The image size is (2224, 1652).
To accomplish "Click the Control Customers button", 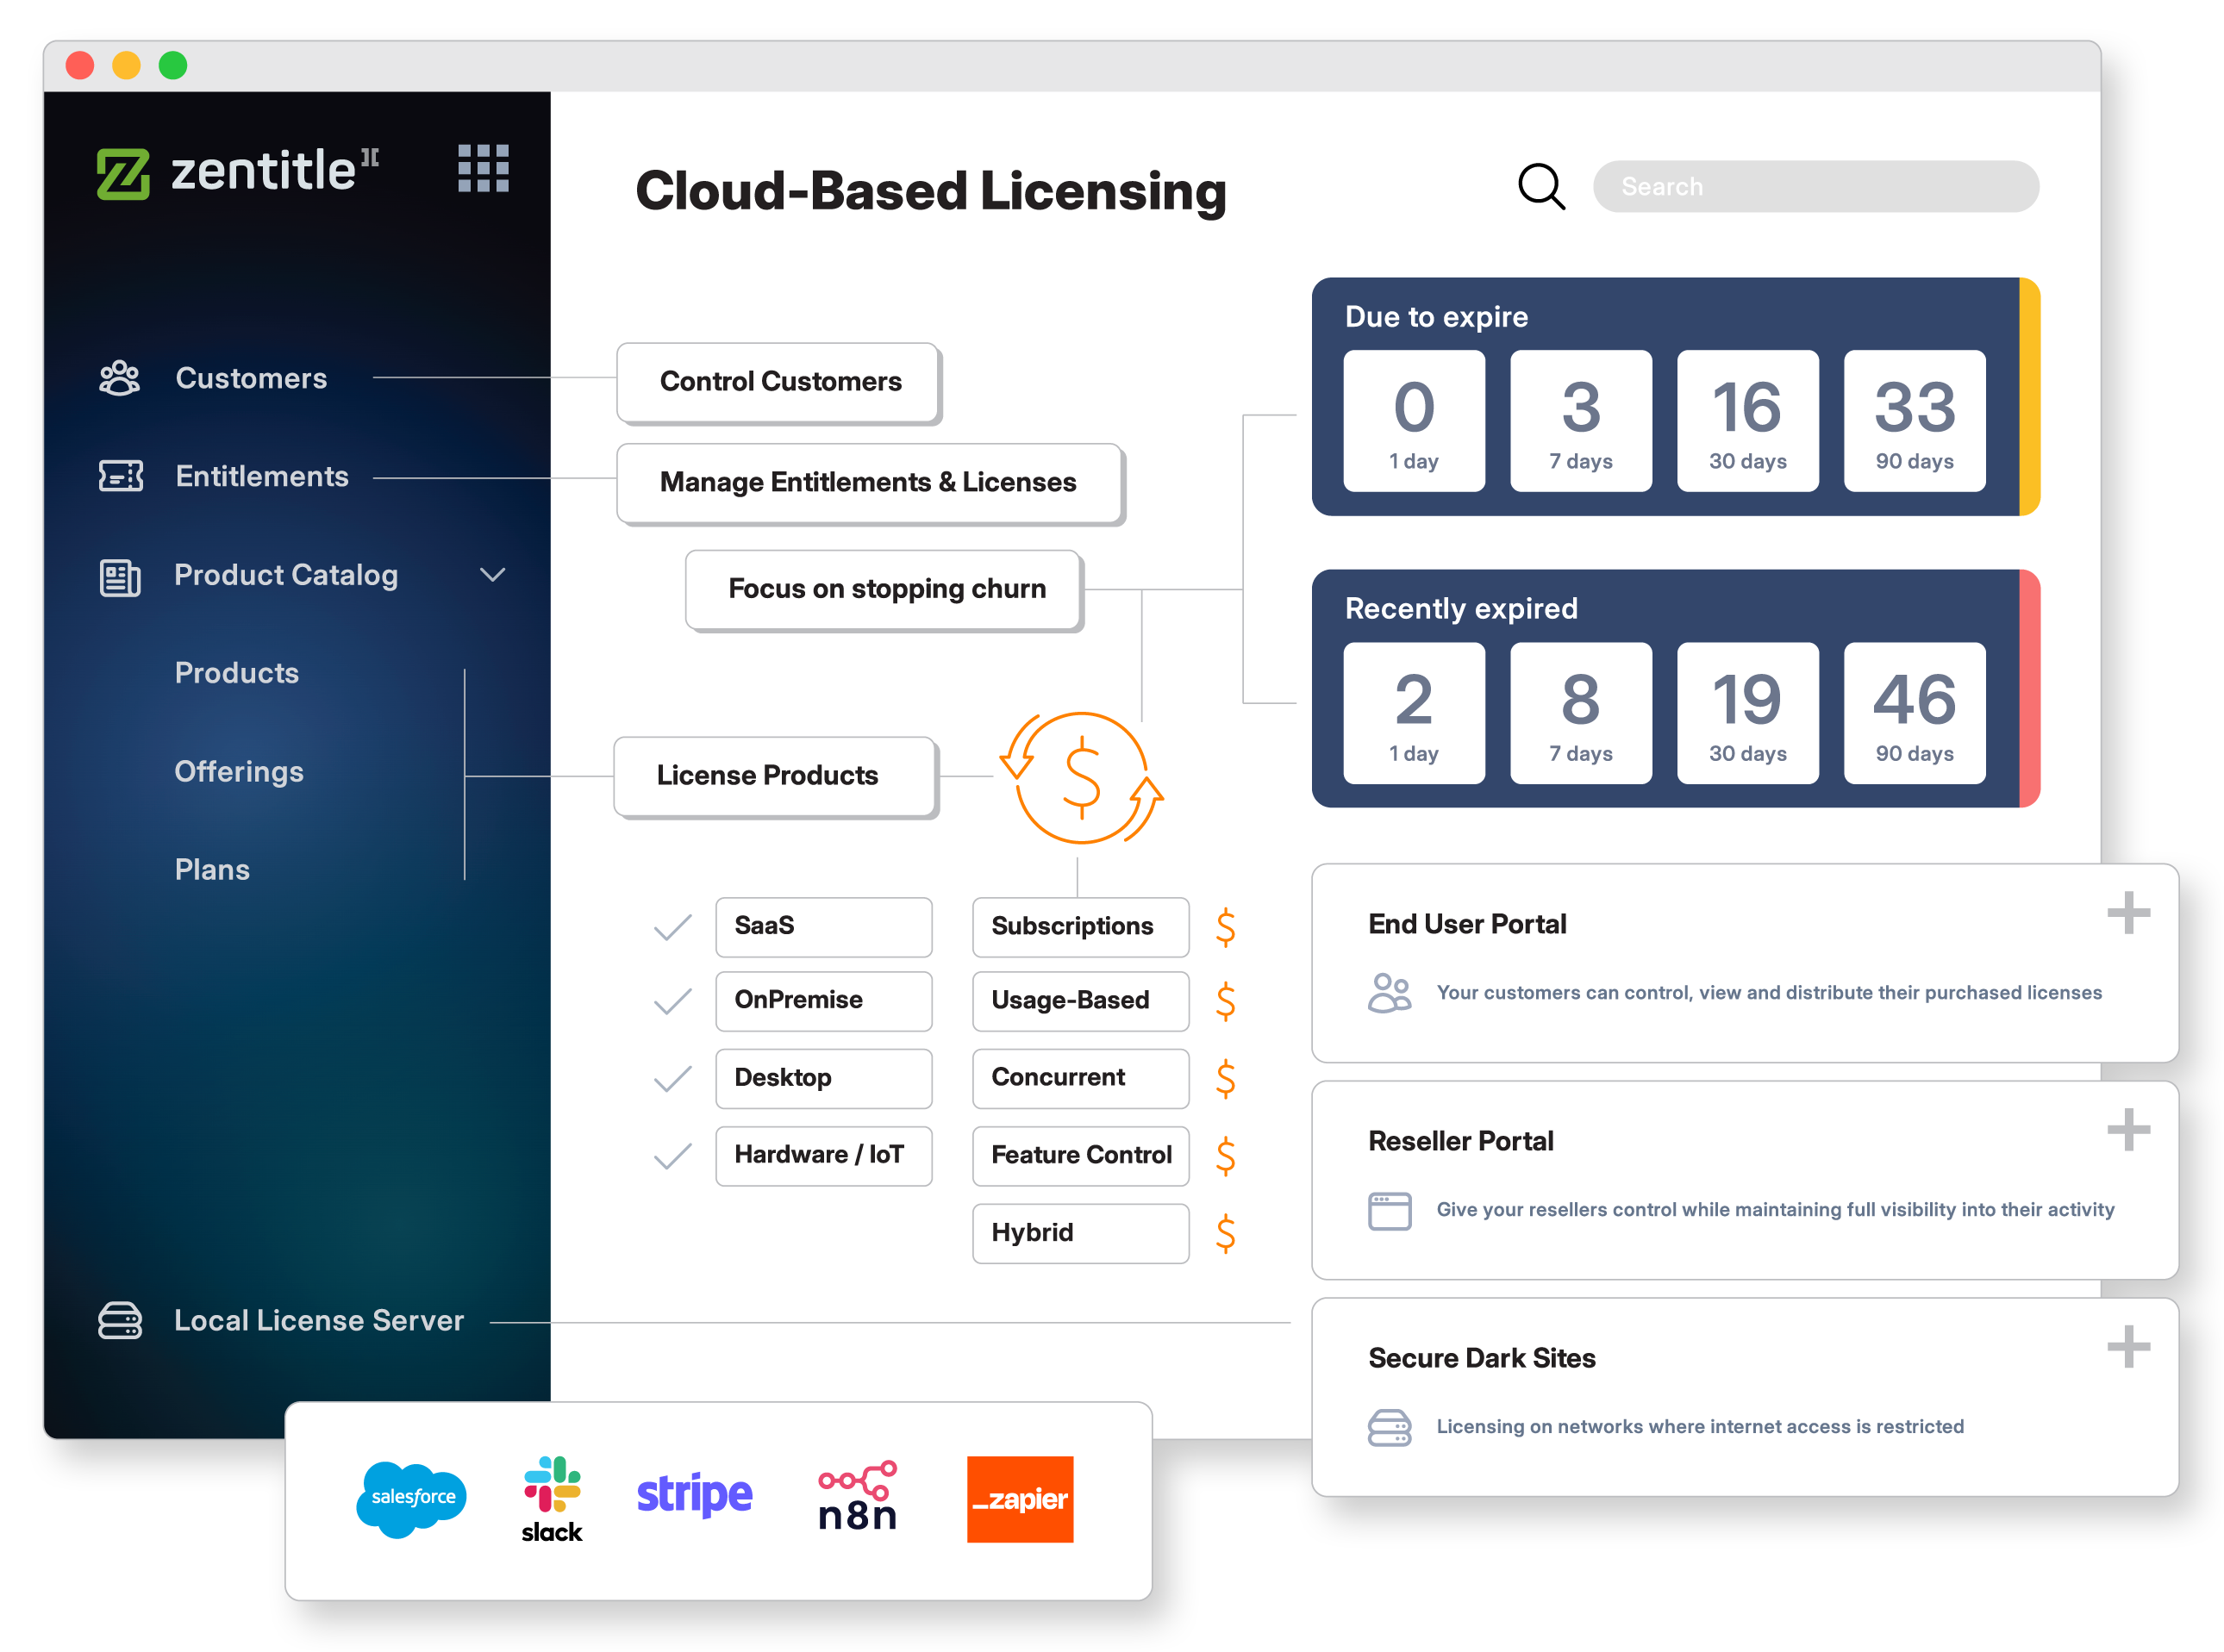I will 779,382.
